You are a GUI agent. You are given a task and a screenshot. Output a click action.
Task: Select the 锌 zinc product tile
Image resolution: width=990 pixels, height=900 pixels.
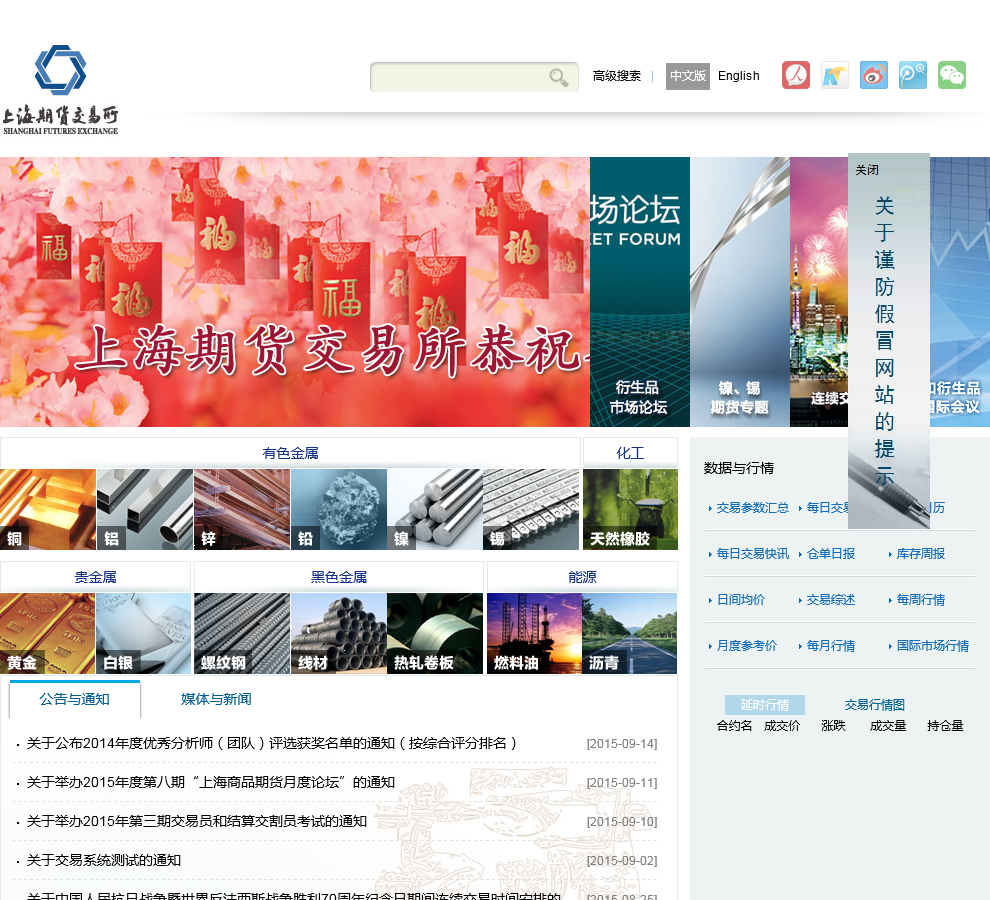point(242,509)
